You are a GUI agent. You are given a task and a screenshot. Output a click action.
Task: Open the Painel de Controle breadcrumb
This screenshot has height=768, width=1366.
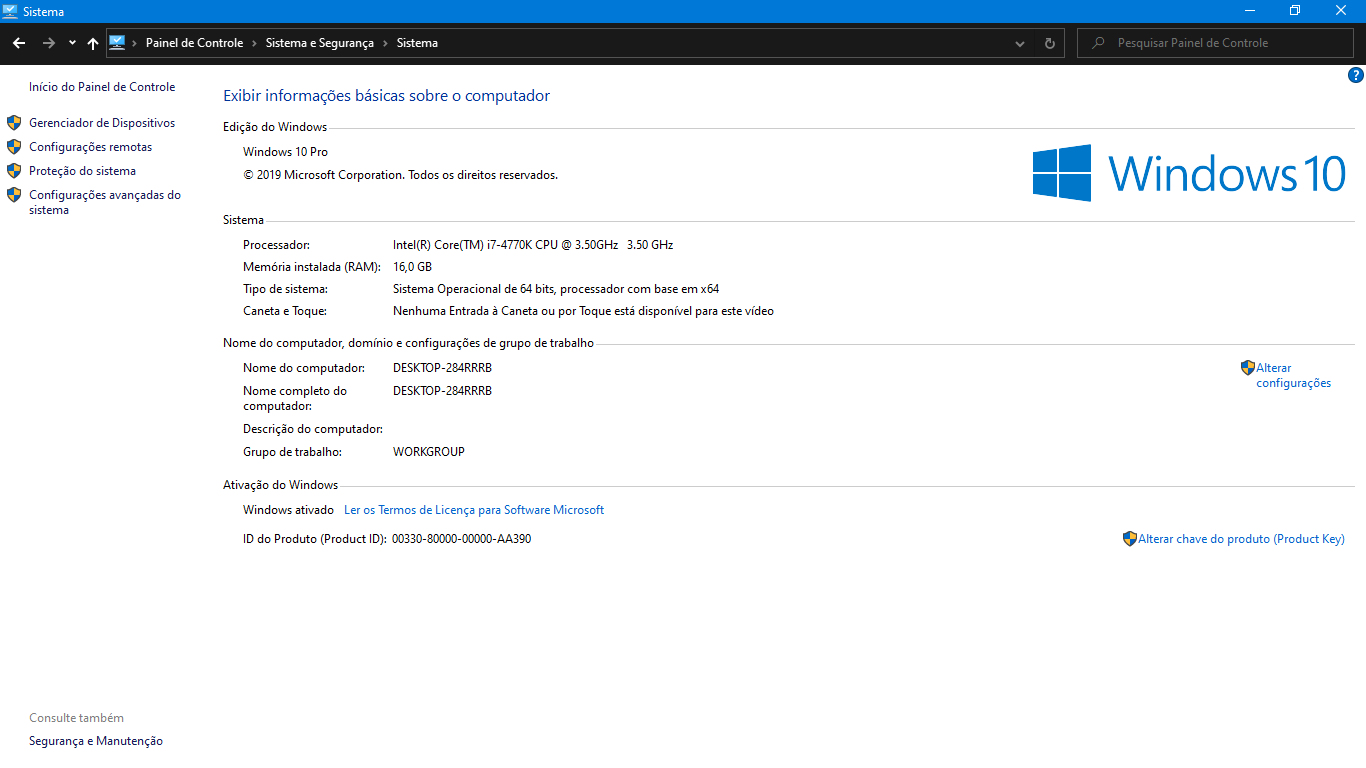click(194, 43)
